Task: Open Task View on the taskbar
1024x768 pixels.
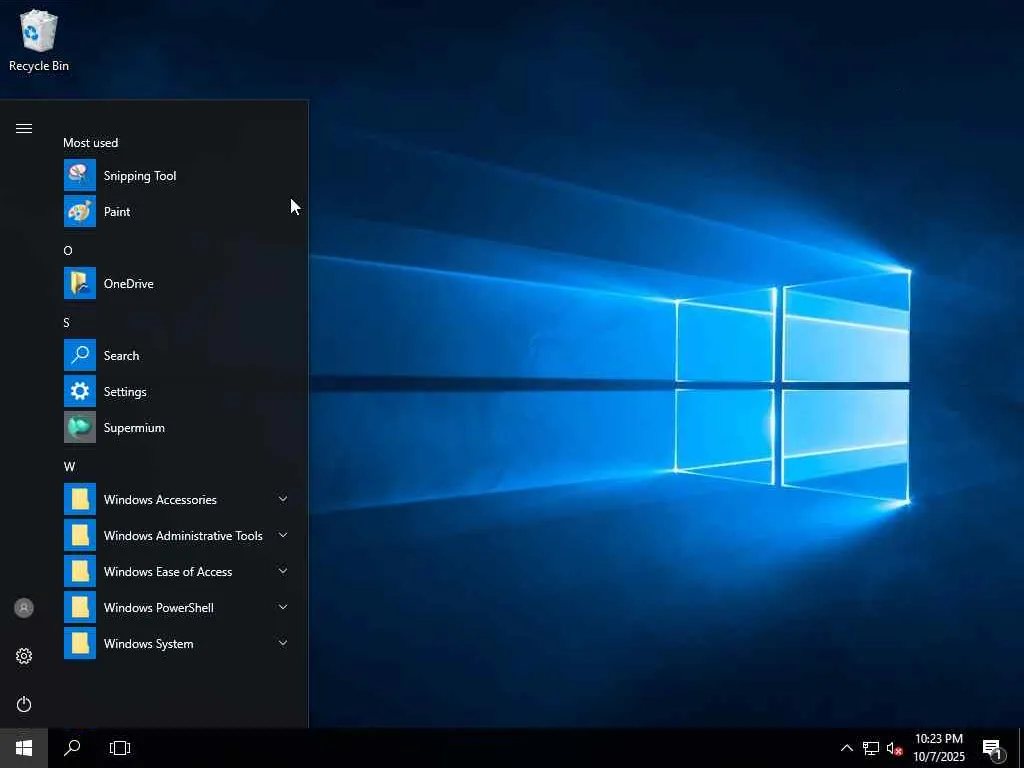Action: point(120,748)
